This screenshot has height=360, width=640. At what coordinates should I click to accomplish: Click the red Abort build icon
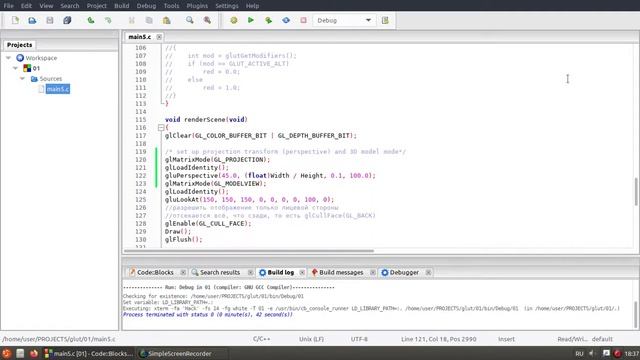303,20
